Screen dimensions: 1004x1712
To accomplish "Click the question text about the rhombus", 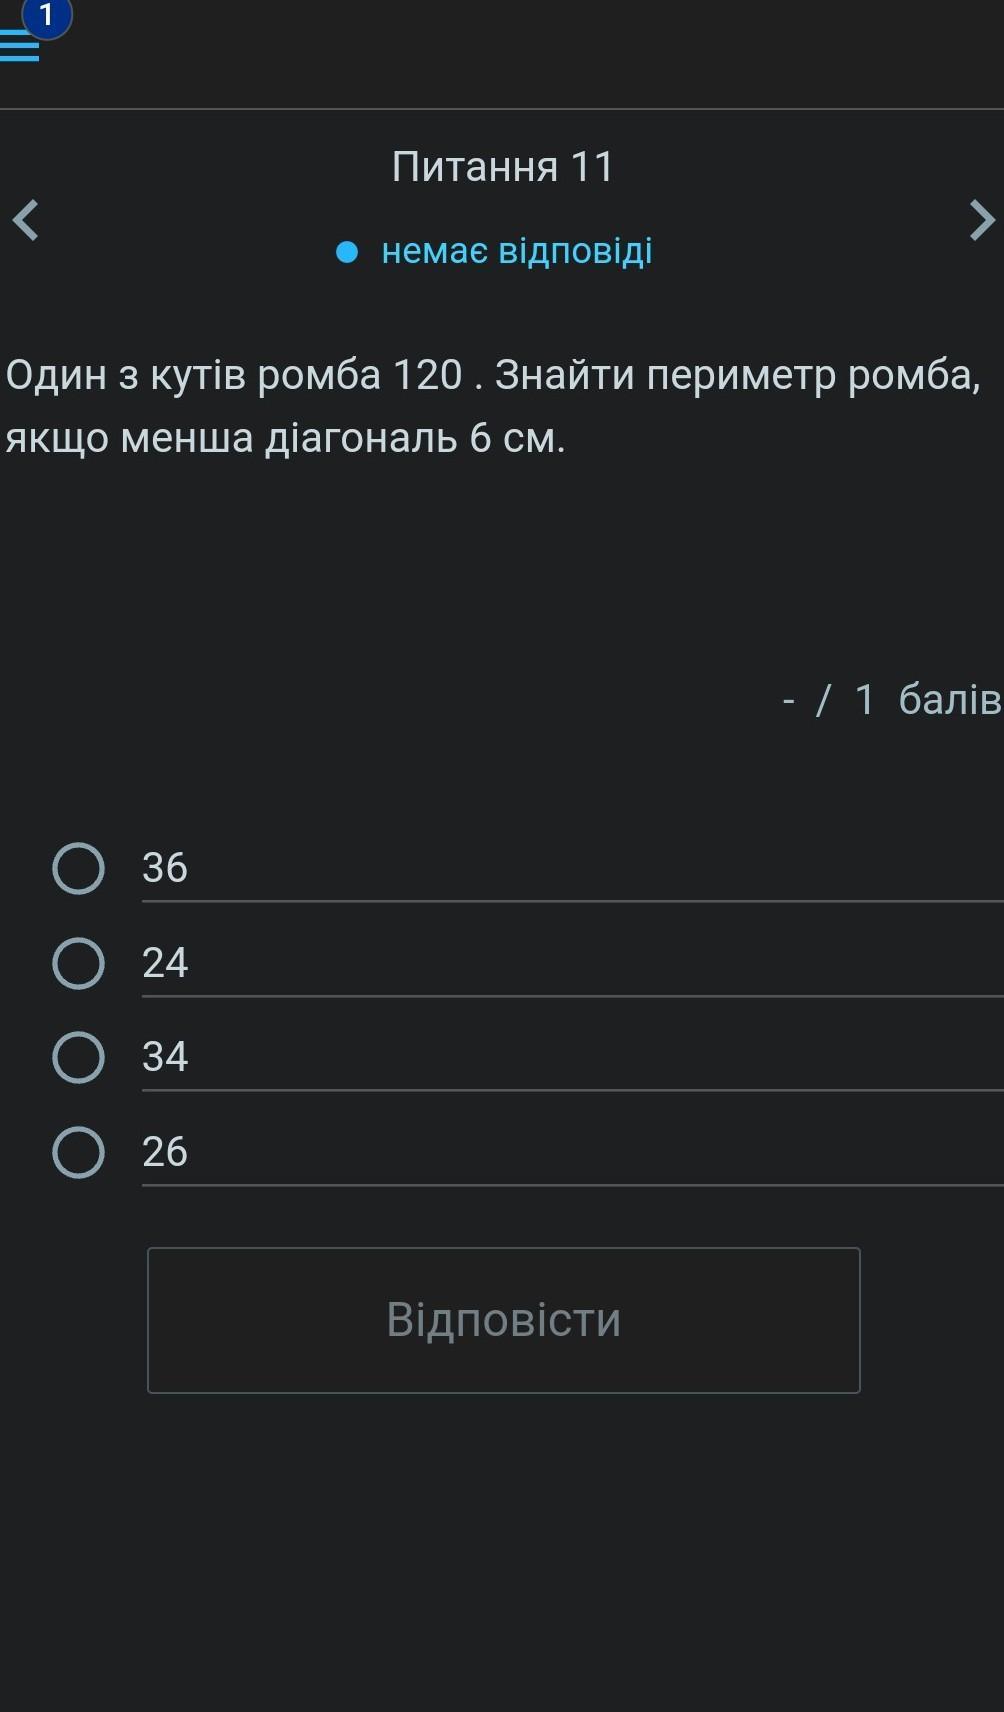I will coord(492,406).
